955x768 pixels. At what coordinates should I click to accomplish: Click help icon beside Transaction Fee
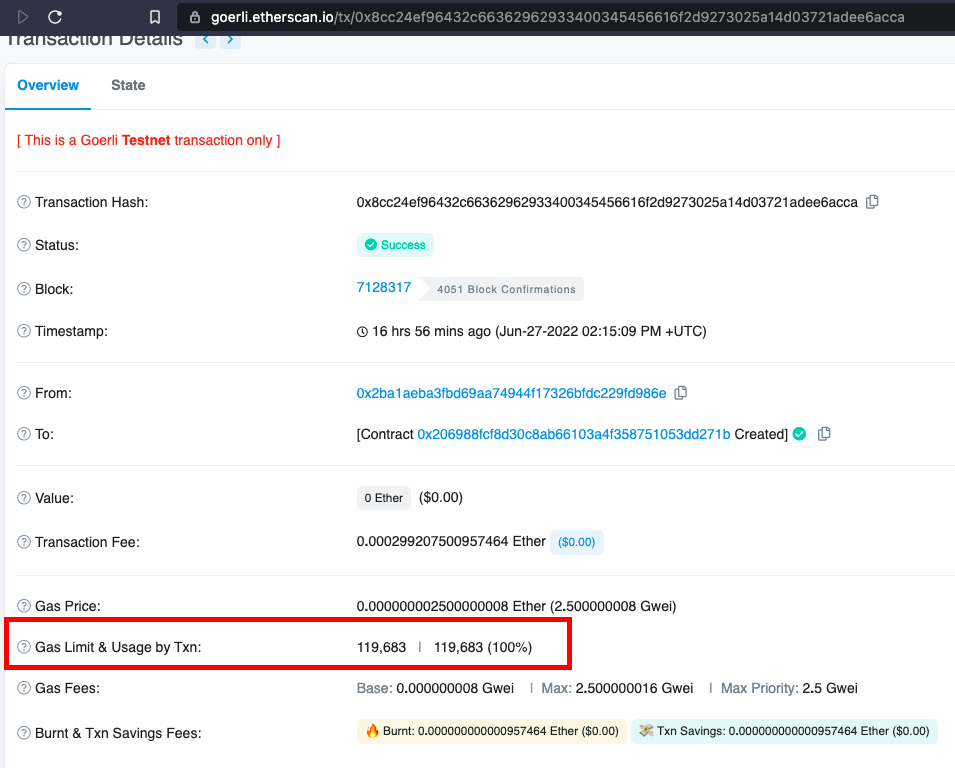tap(24, 541)
